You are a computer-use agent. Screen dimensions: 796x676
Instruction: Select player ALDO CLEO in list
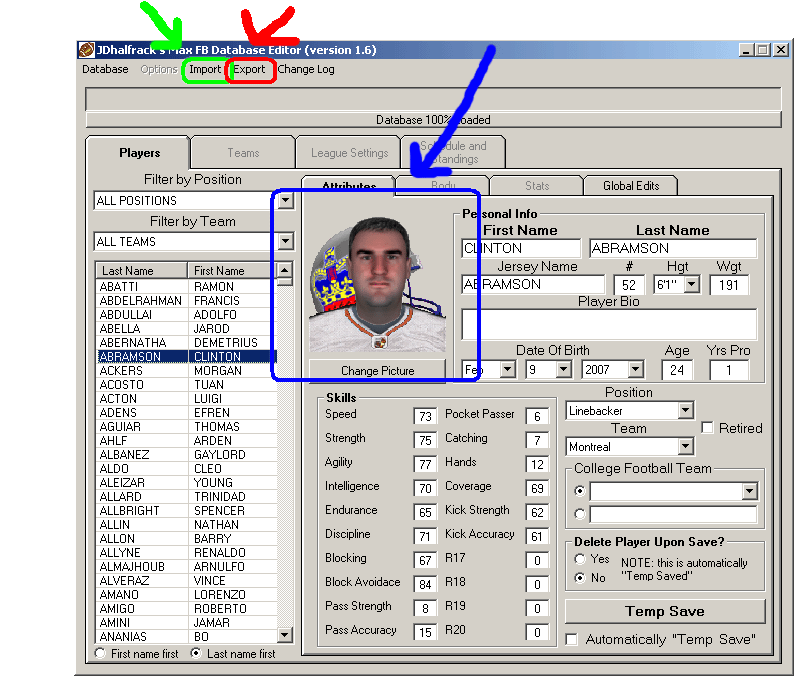click(x=186, y=468)
